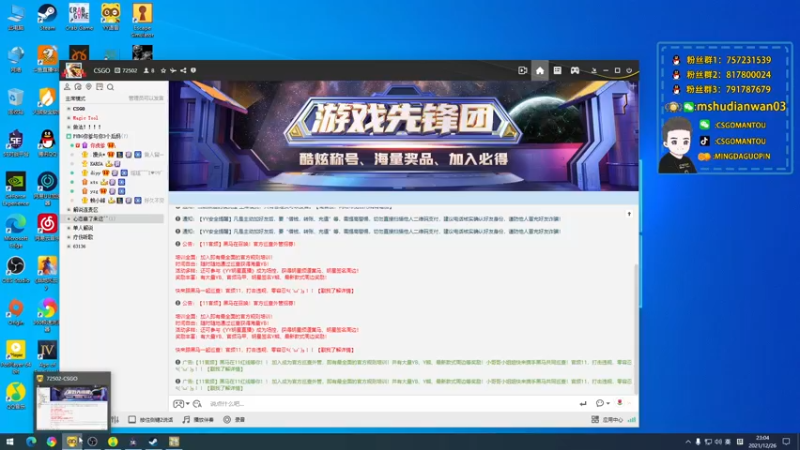Open OBS from the taskbar
Viewport: 800px width, 450px height.
(92, 441)
